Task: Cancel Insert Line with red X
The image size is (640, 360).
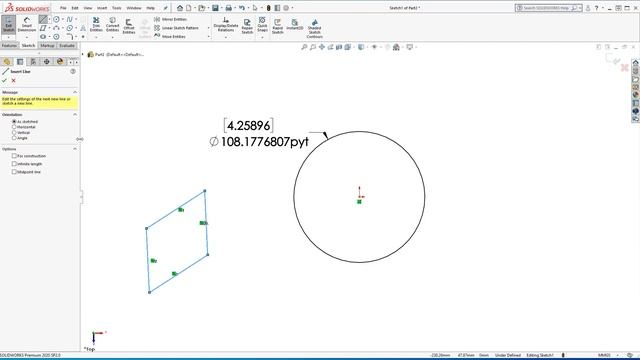Action: pos(13,80)
